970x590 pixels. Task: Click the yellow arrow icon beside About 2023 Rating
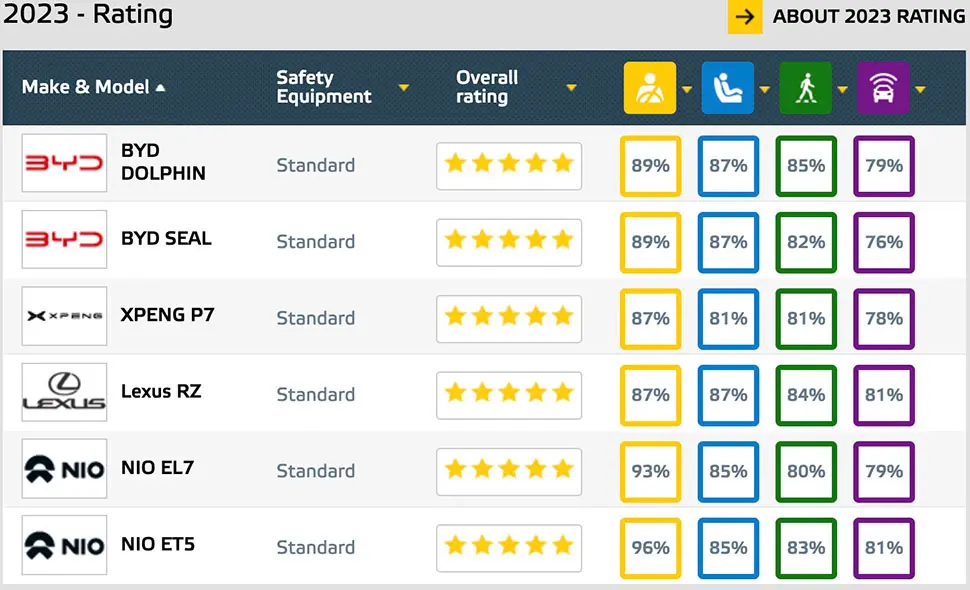click(745, 17)
